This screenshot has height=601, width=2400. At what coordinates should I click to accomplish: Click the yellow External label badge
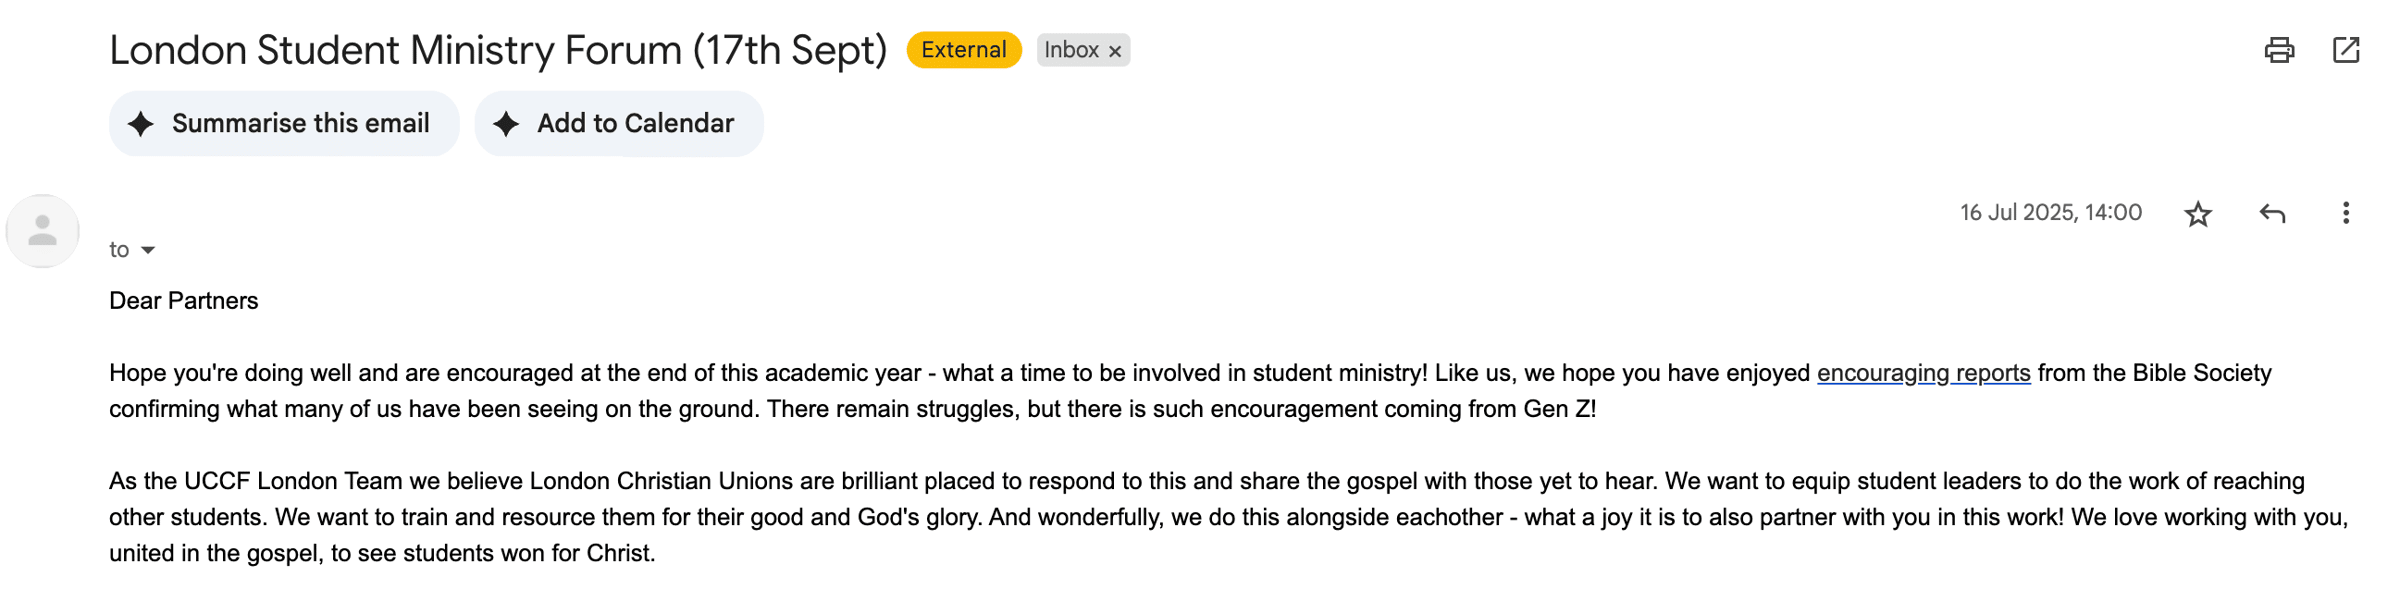pyautogui.click(x=964, y=50)
